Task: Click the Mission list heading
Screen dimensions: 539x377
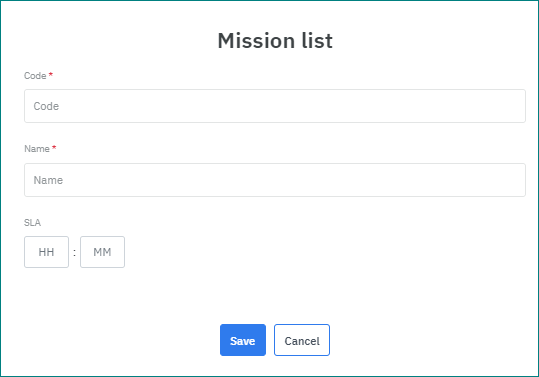Action: point(275,41)
